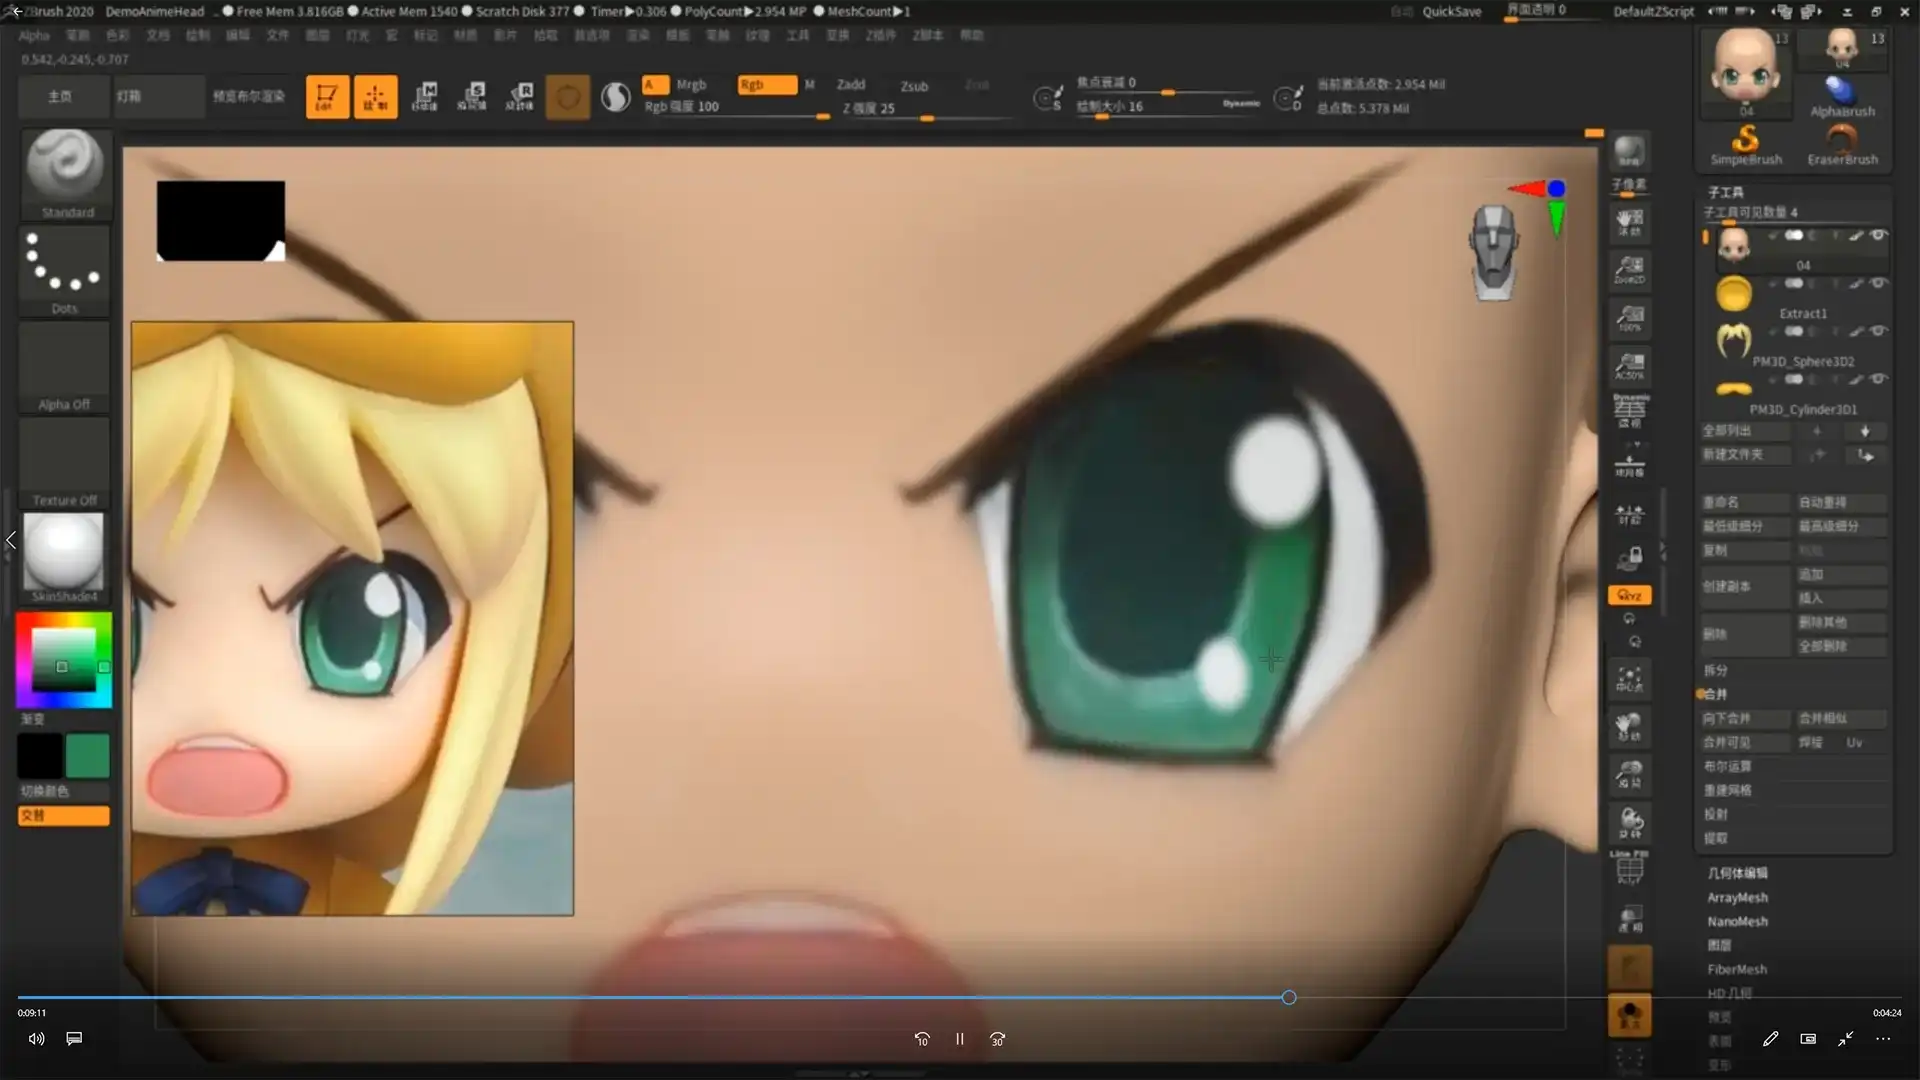Toggle visibility of PM3D_Sphere3D2 subtool
1920x1080 pixels.
pyautogui.click(x=1879, y=331)
